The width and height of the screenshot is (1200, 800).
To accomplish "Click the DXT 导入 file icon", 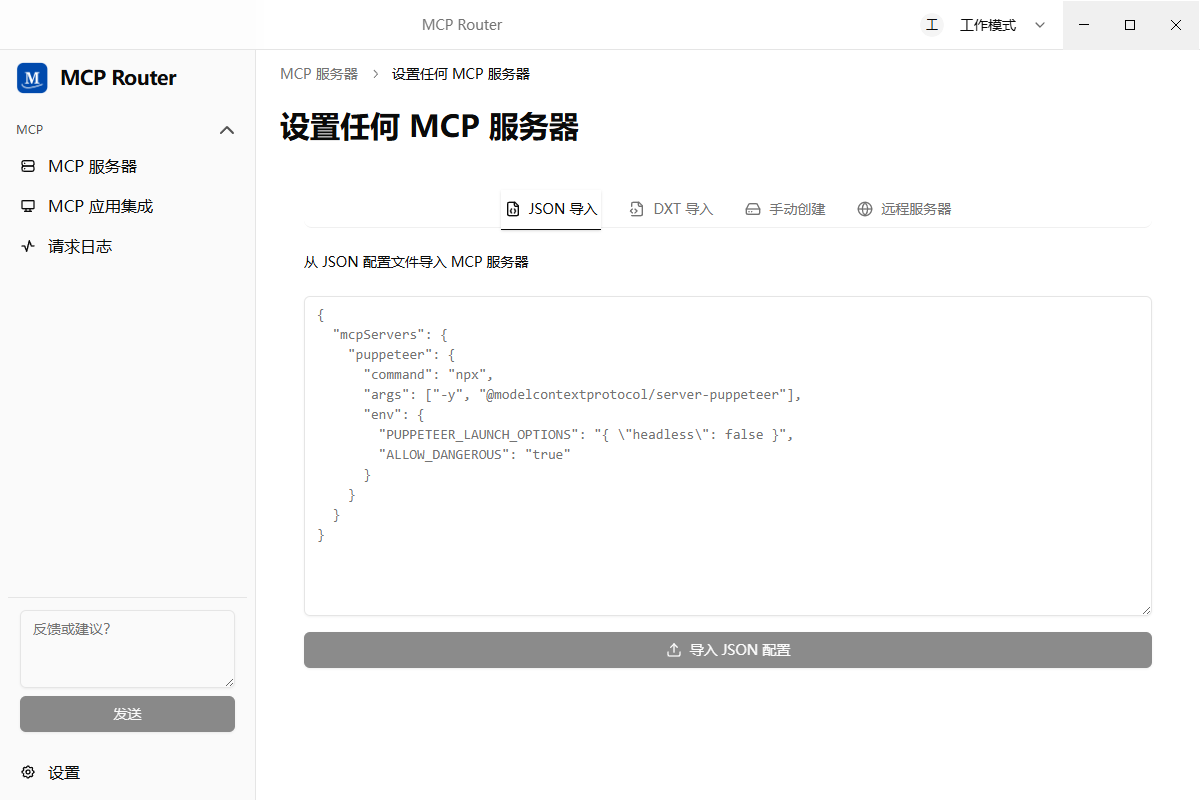I will click(x=636, y=209).
